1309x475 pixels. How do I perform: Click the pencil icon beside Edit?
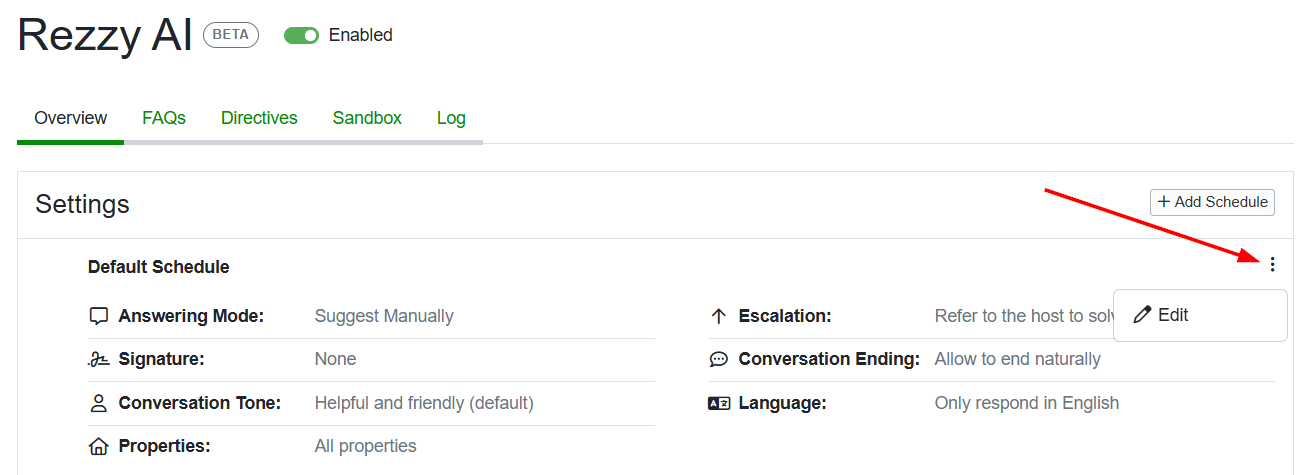(x=1142, y=315)
